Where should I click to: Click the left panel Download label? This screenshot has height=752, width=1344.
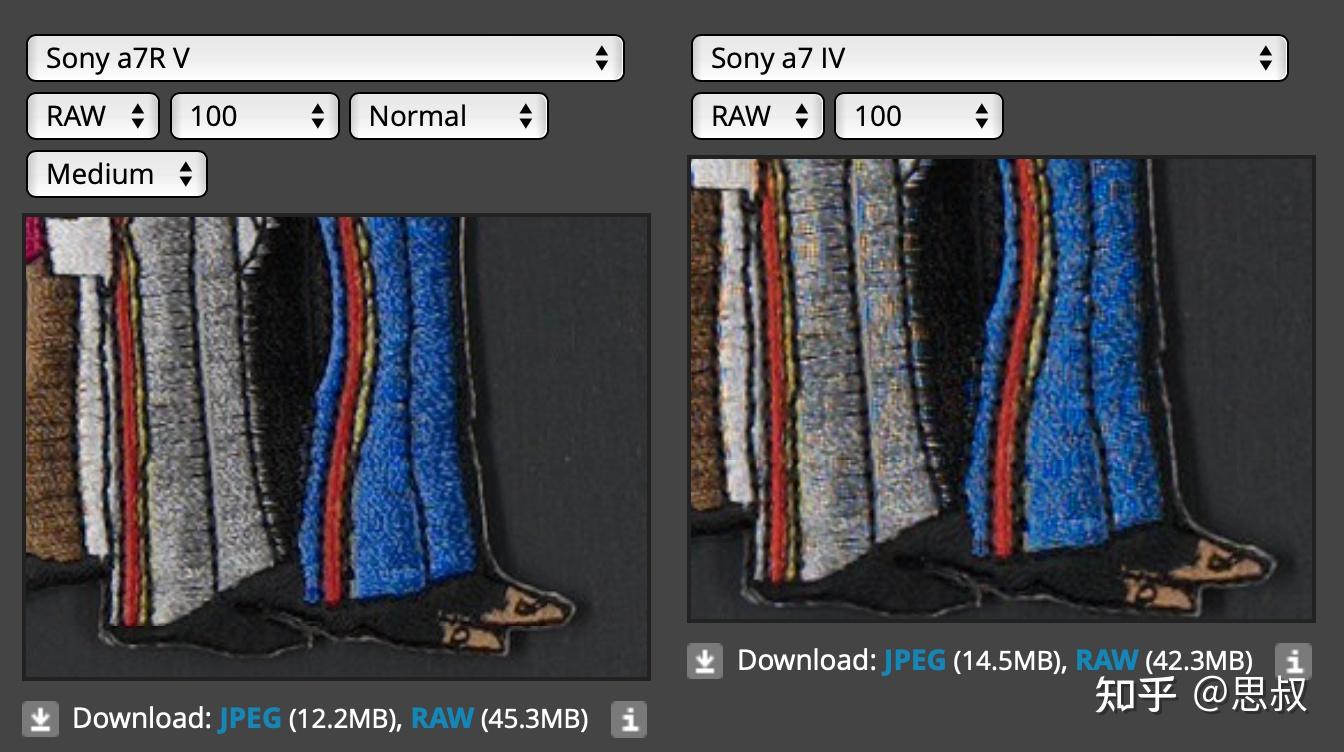coord(141,718)
